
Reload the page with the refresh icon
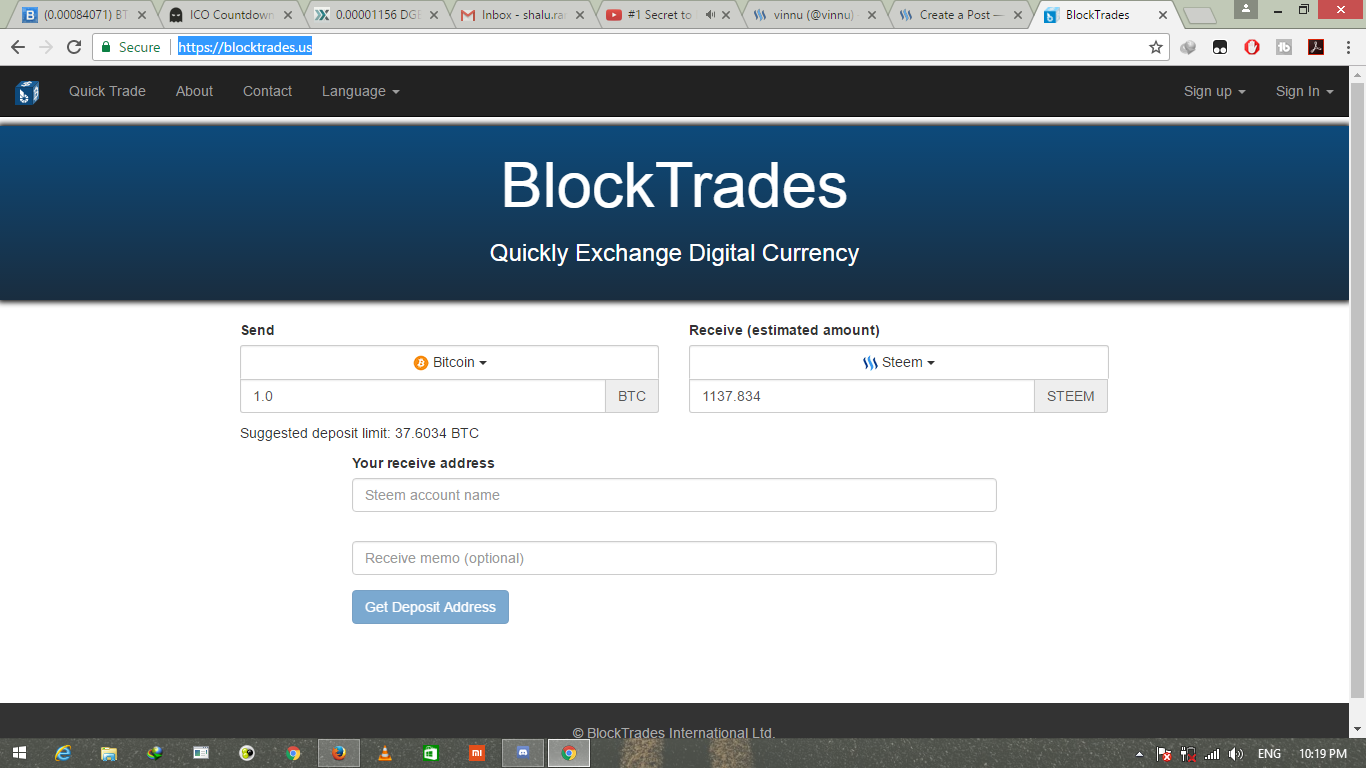tap(74, 47)
